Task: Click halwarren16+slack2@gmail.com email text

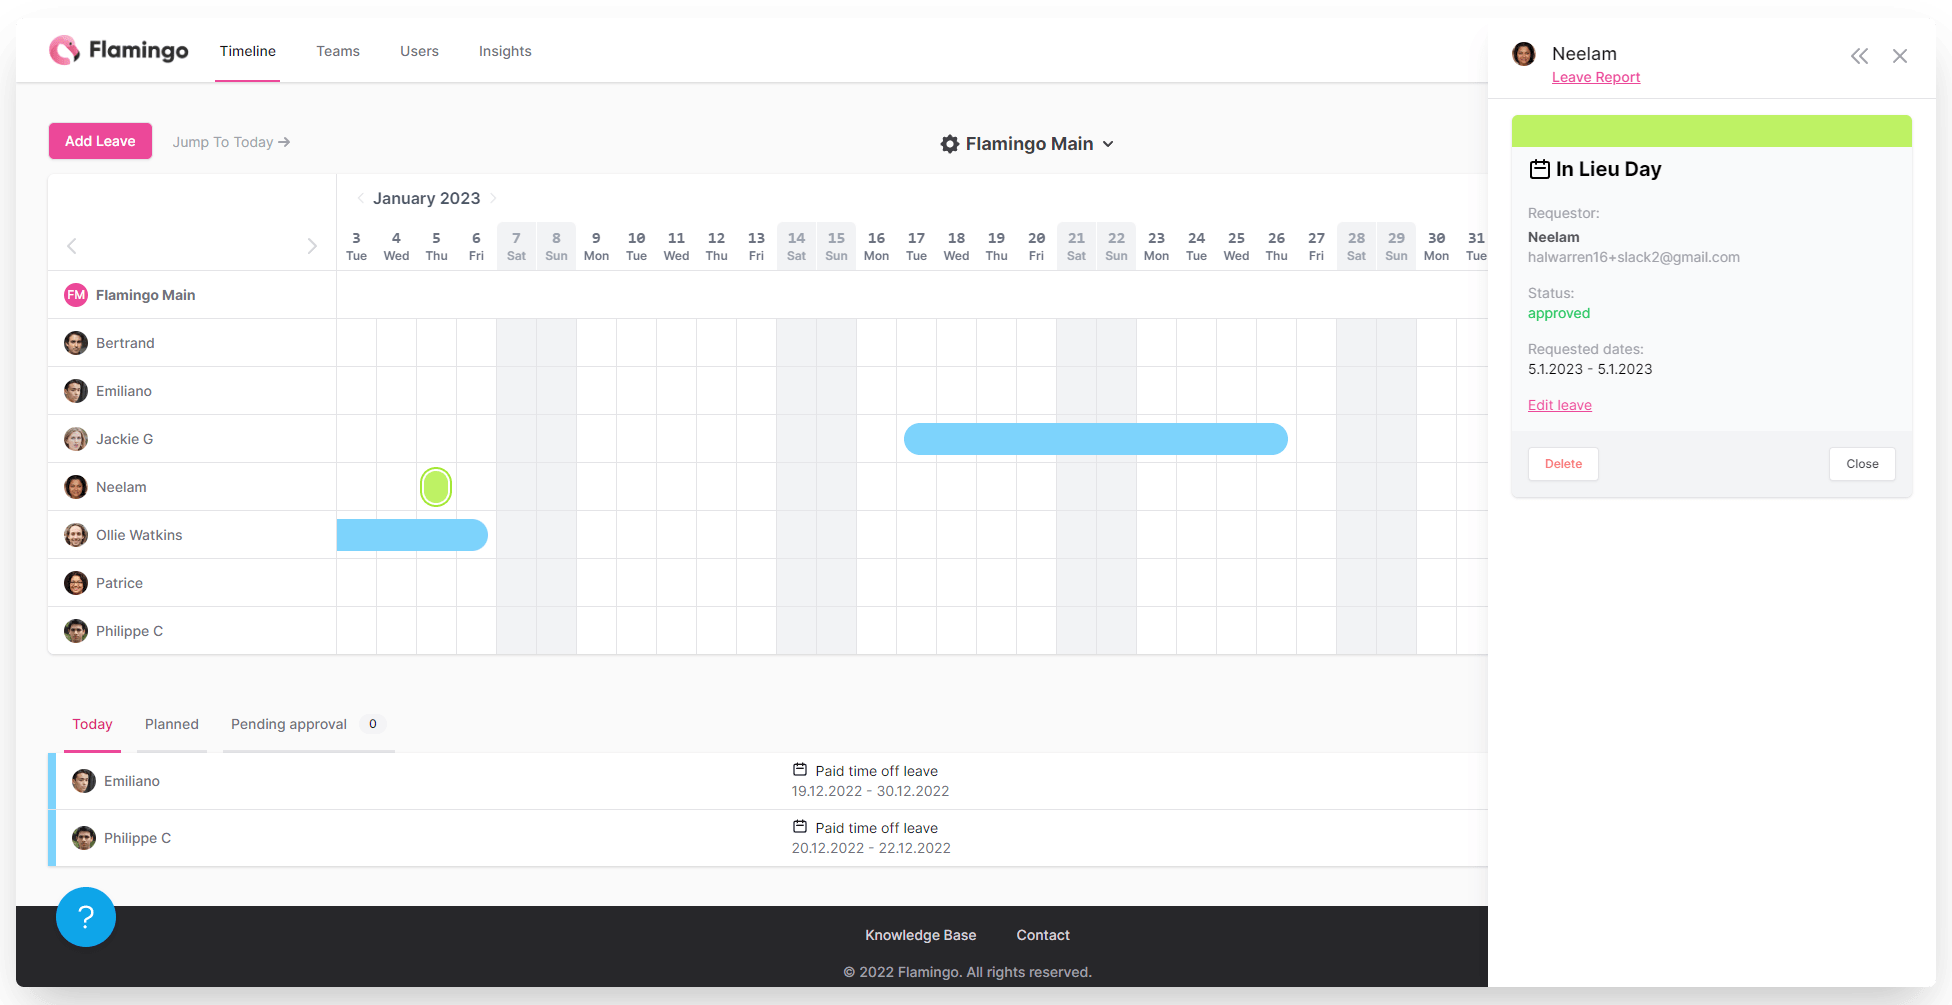Action: point(1634,257)
